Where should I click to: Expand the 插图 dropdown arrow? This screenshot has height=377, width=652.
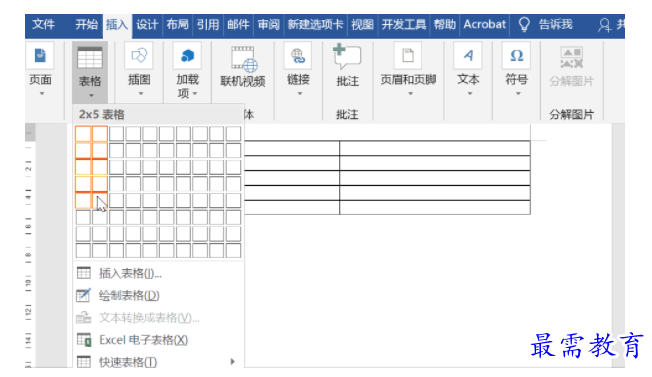click(141, 94)
